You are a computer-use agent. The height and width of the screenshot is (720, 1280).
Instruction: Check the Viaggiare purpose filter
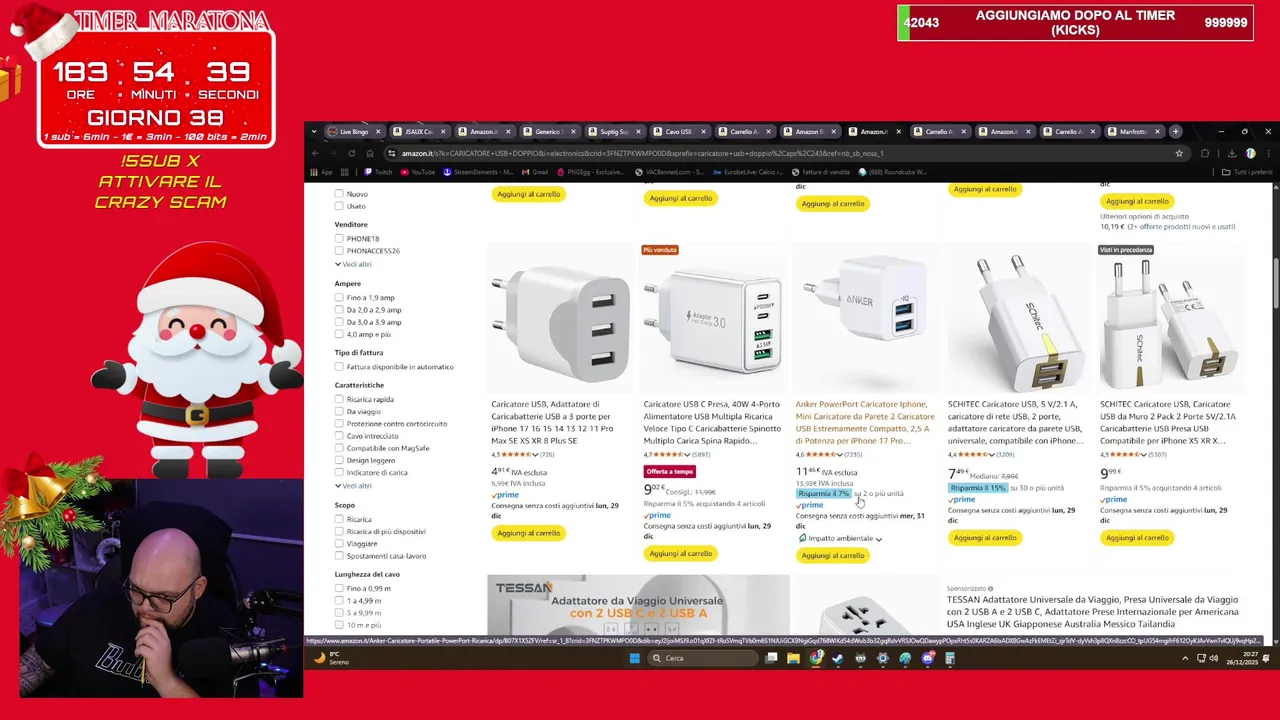[x=339, y=544]
